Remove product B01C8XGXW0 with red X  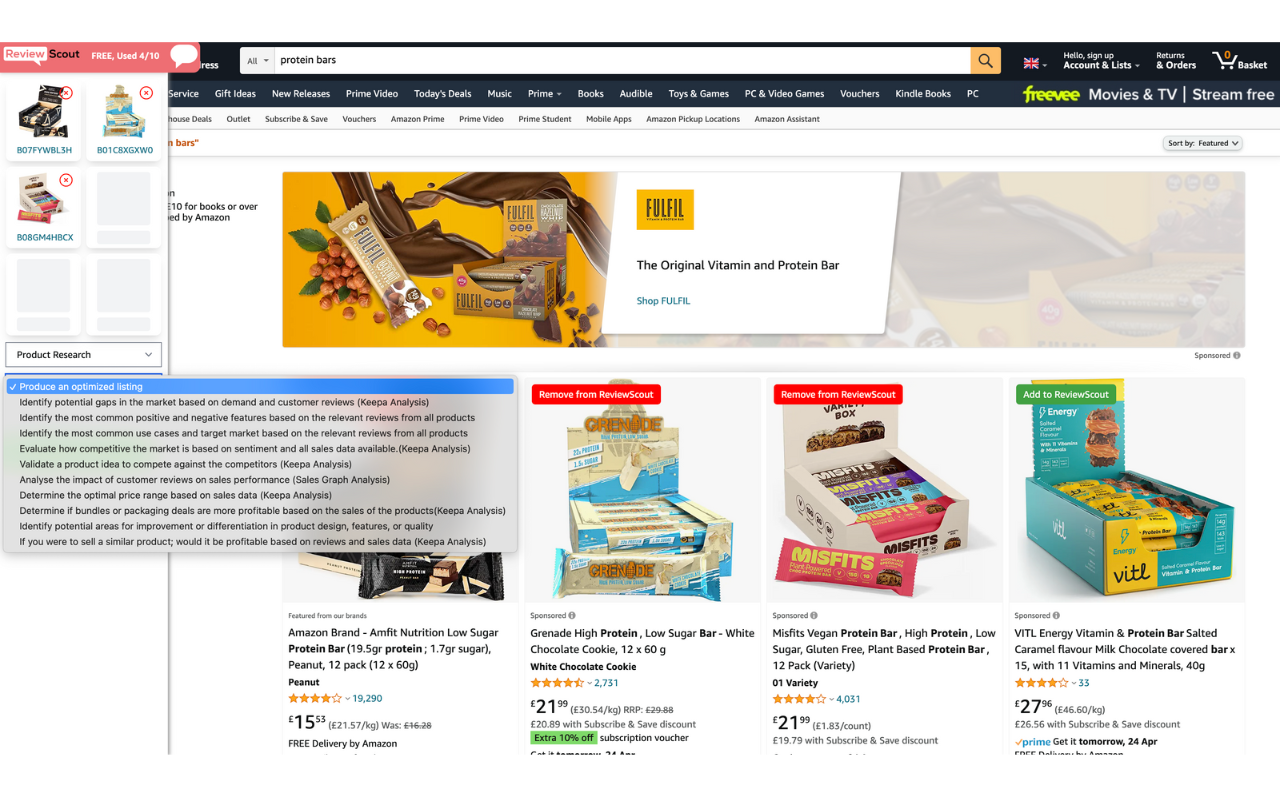pyautogui.click(x=146, y=93)
